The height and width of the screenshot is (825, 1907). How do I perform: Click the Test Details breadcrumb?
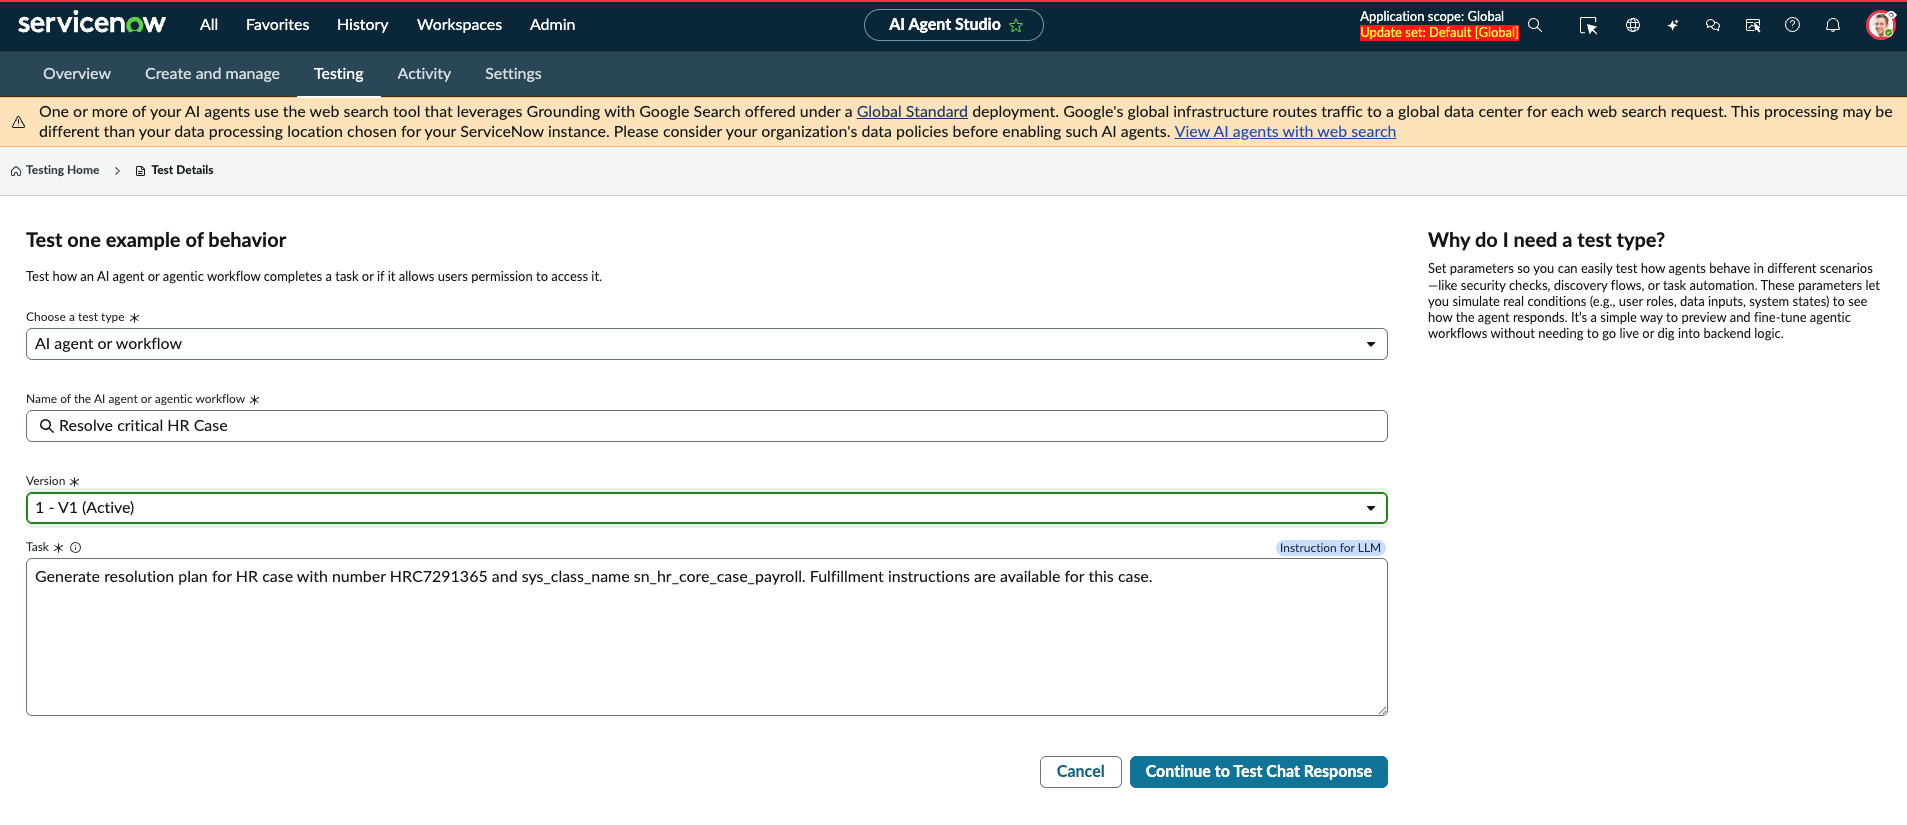pos(182,171)
